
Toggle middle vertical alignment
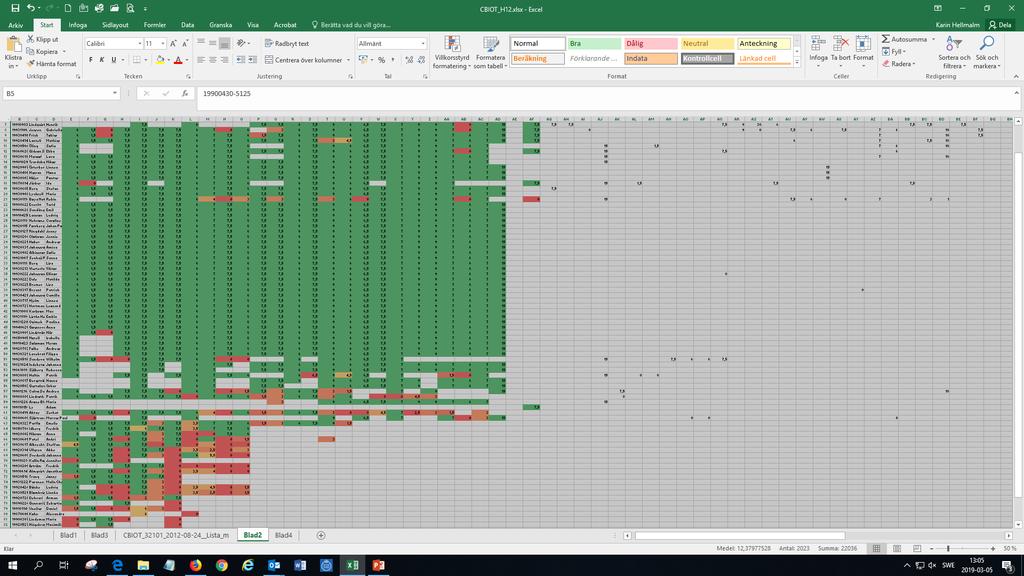coord(213,43)
